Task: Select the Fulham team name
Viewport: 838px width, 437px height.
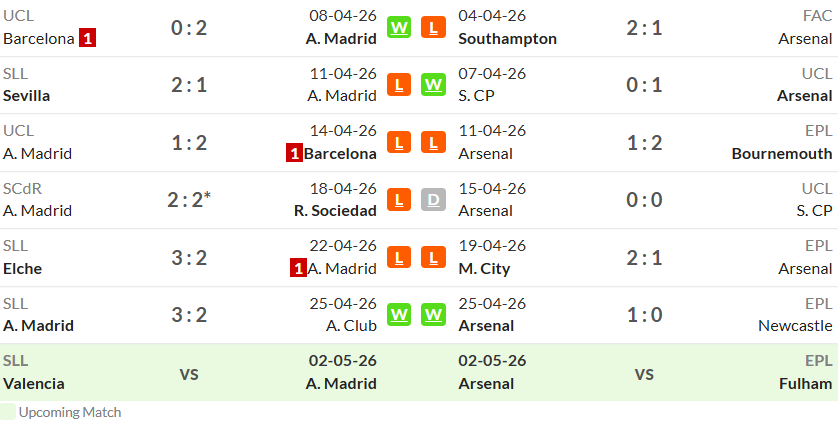Action: pos(805,384)
